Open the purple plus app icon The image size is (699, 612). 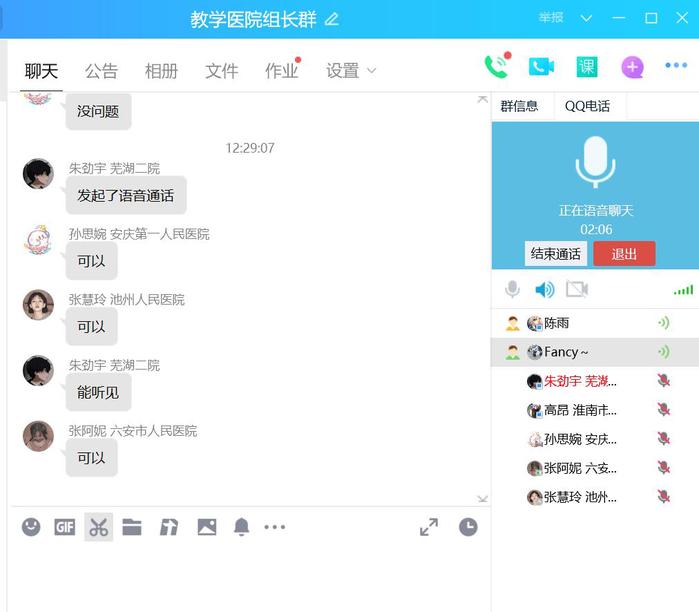pyautogui.click(x=632, y=67)
